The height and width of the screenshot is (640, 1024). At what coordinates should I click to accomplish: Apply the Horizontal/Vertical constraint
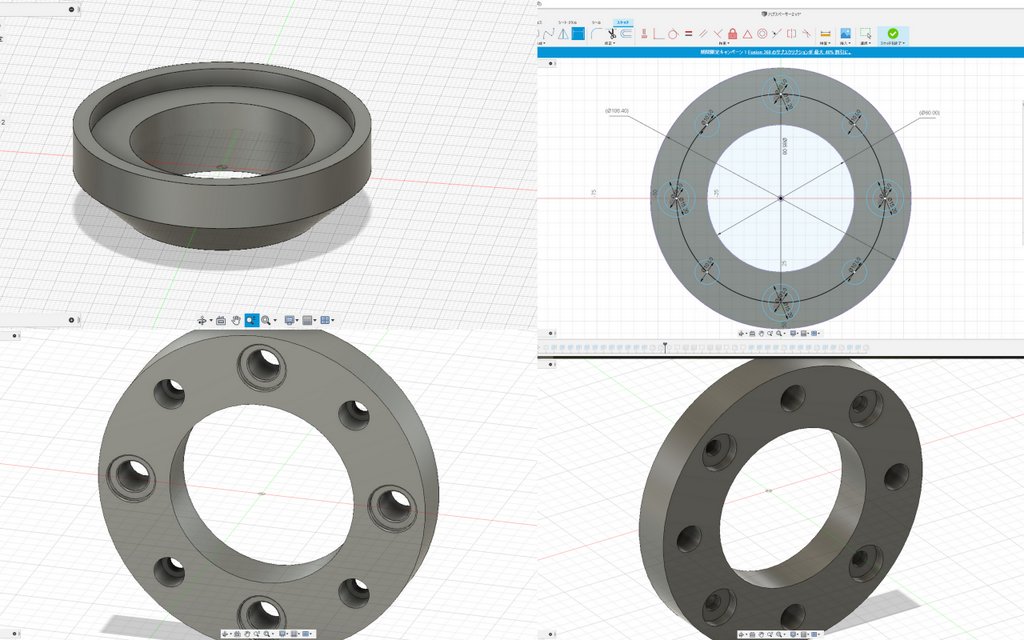[x=644, y=33]
